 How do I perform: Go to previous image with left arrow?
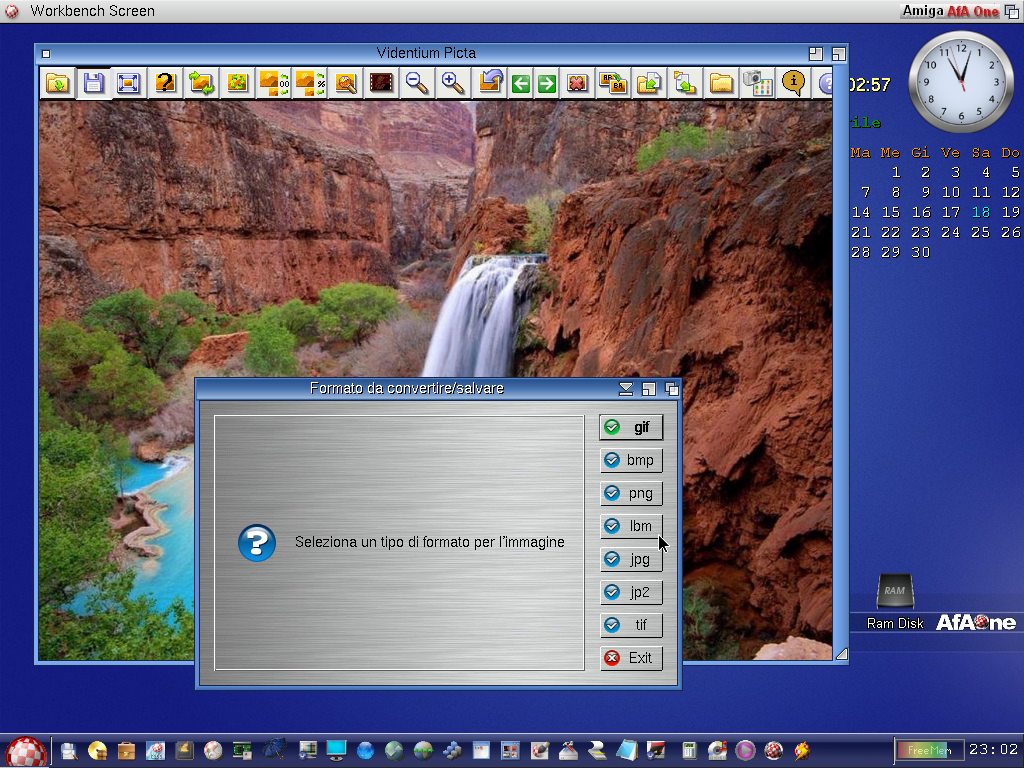pyautogui.click(x=520, y=84)
